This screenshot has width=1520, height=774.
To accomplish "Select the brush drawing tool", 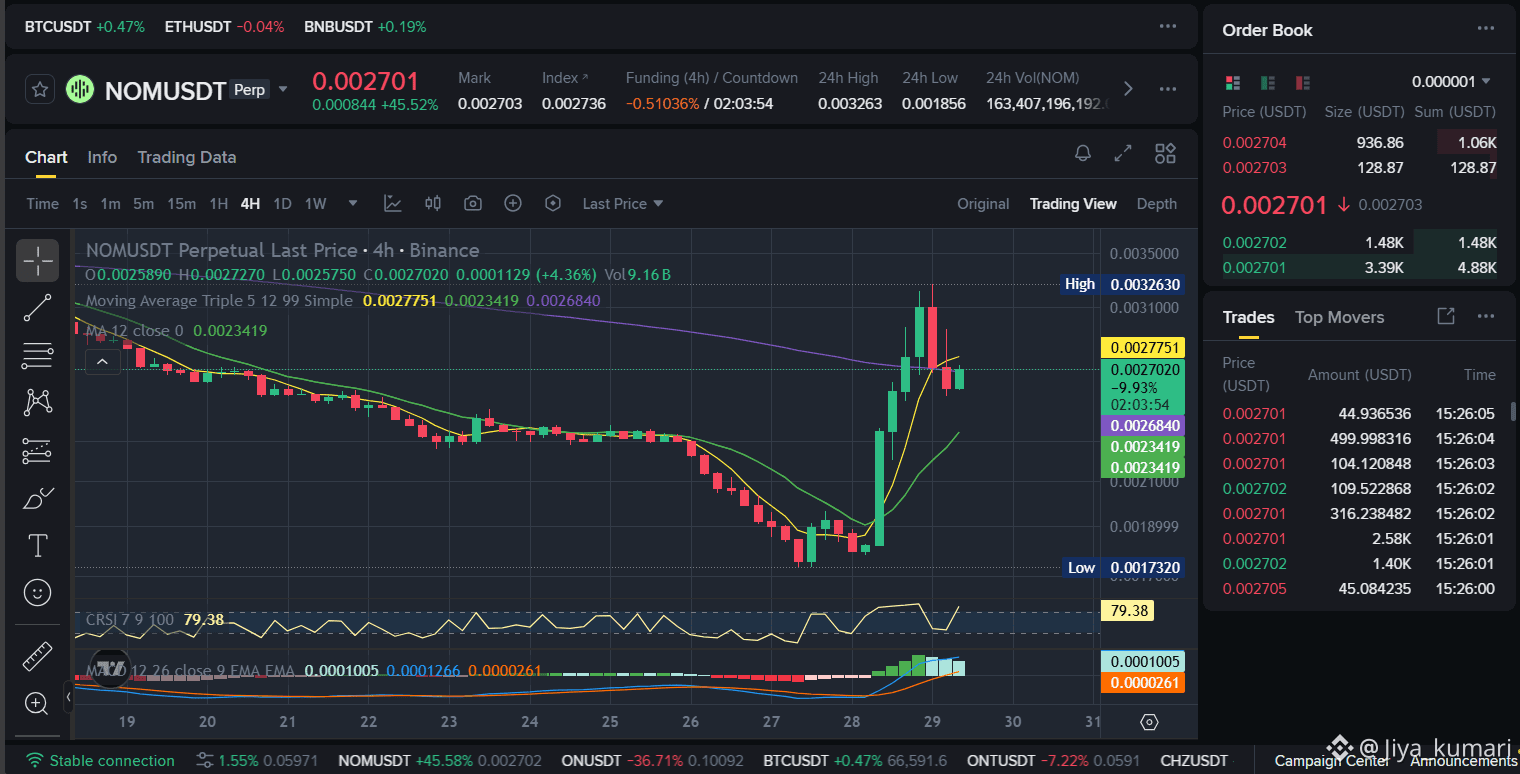I will (x=37, y=498).
